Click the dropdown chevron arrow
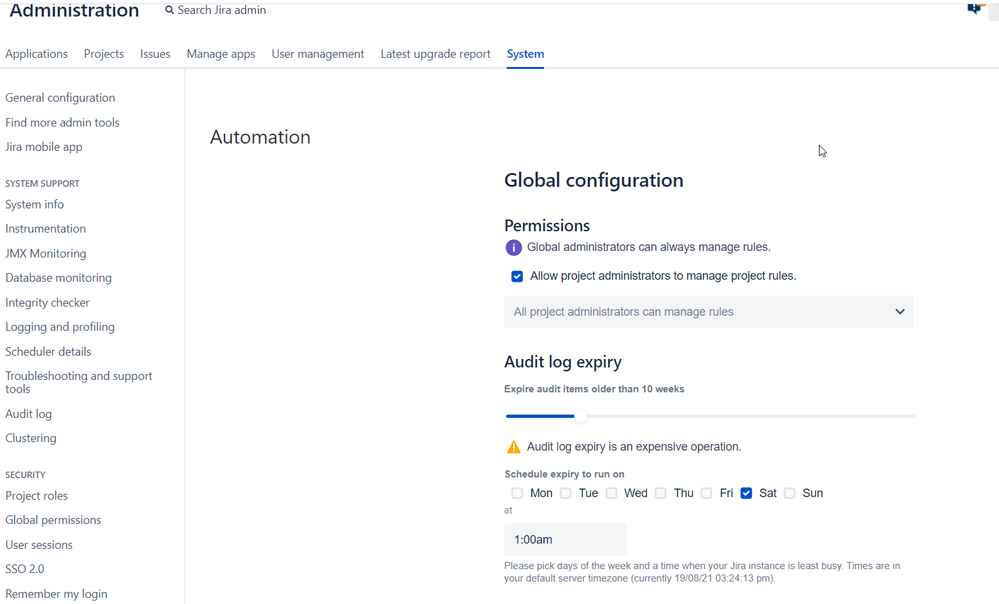999x604 pixels. 900,312
